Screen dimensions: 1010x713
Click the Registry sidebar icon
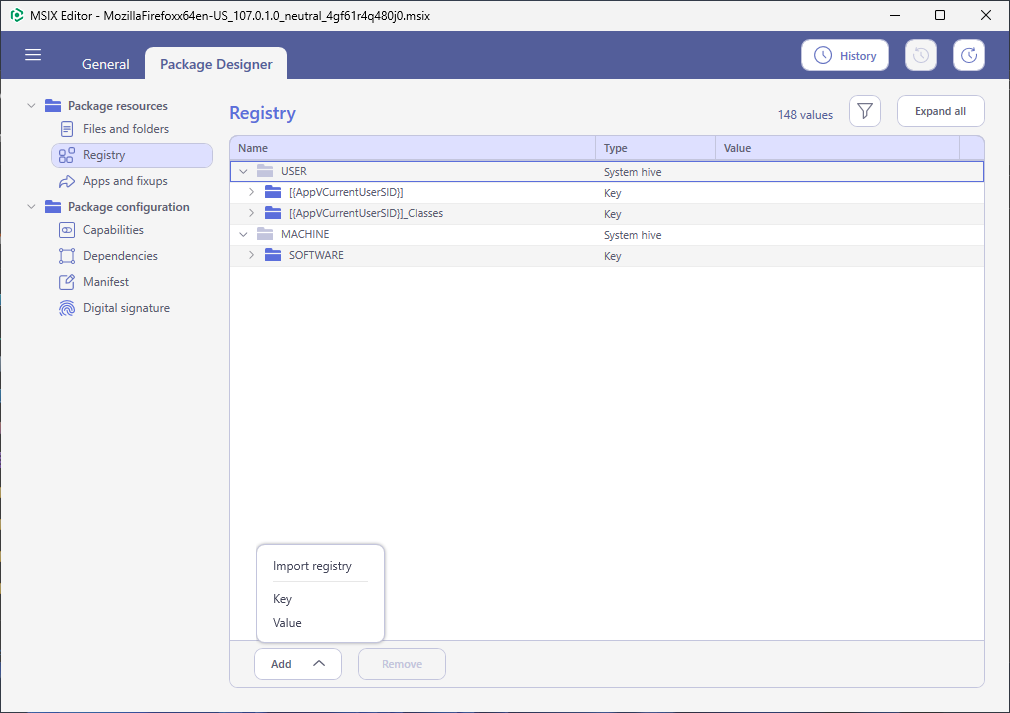[66, 155]
